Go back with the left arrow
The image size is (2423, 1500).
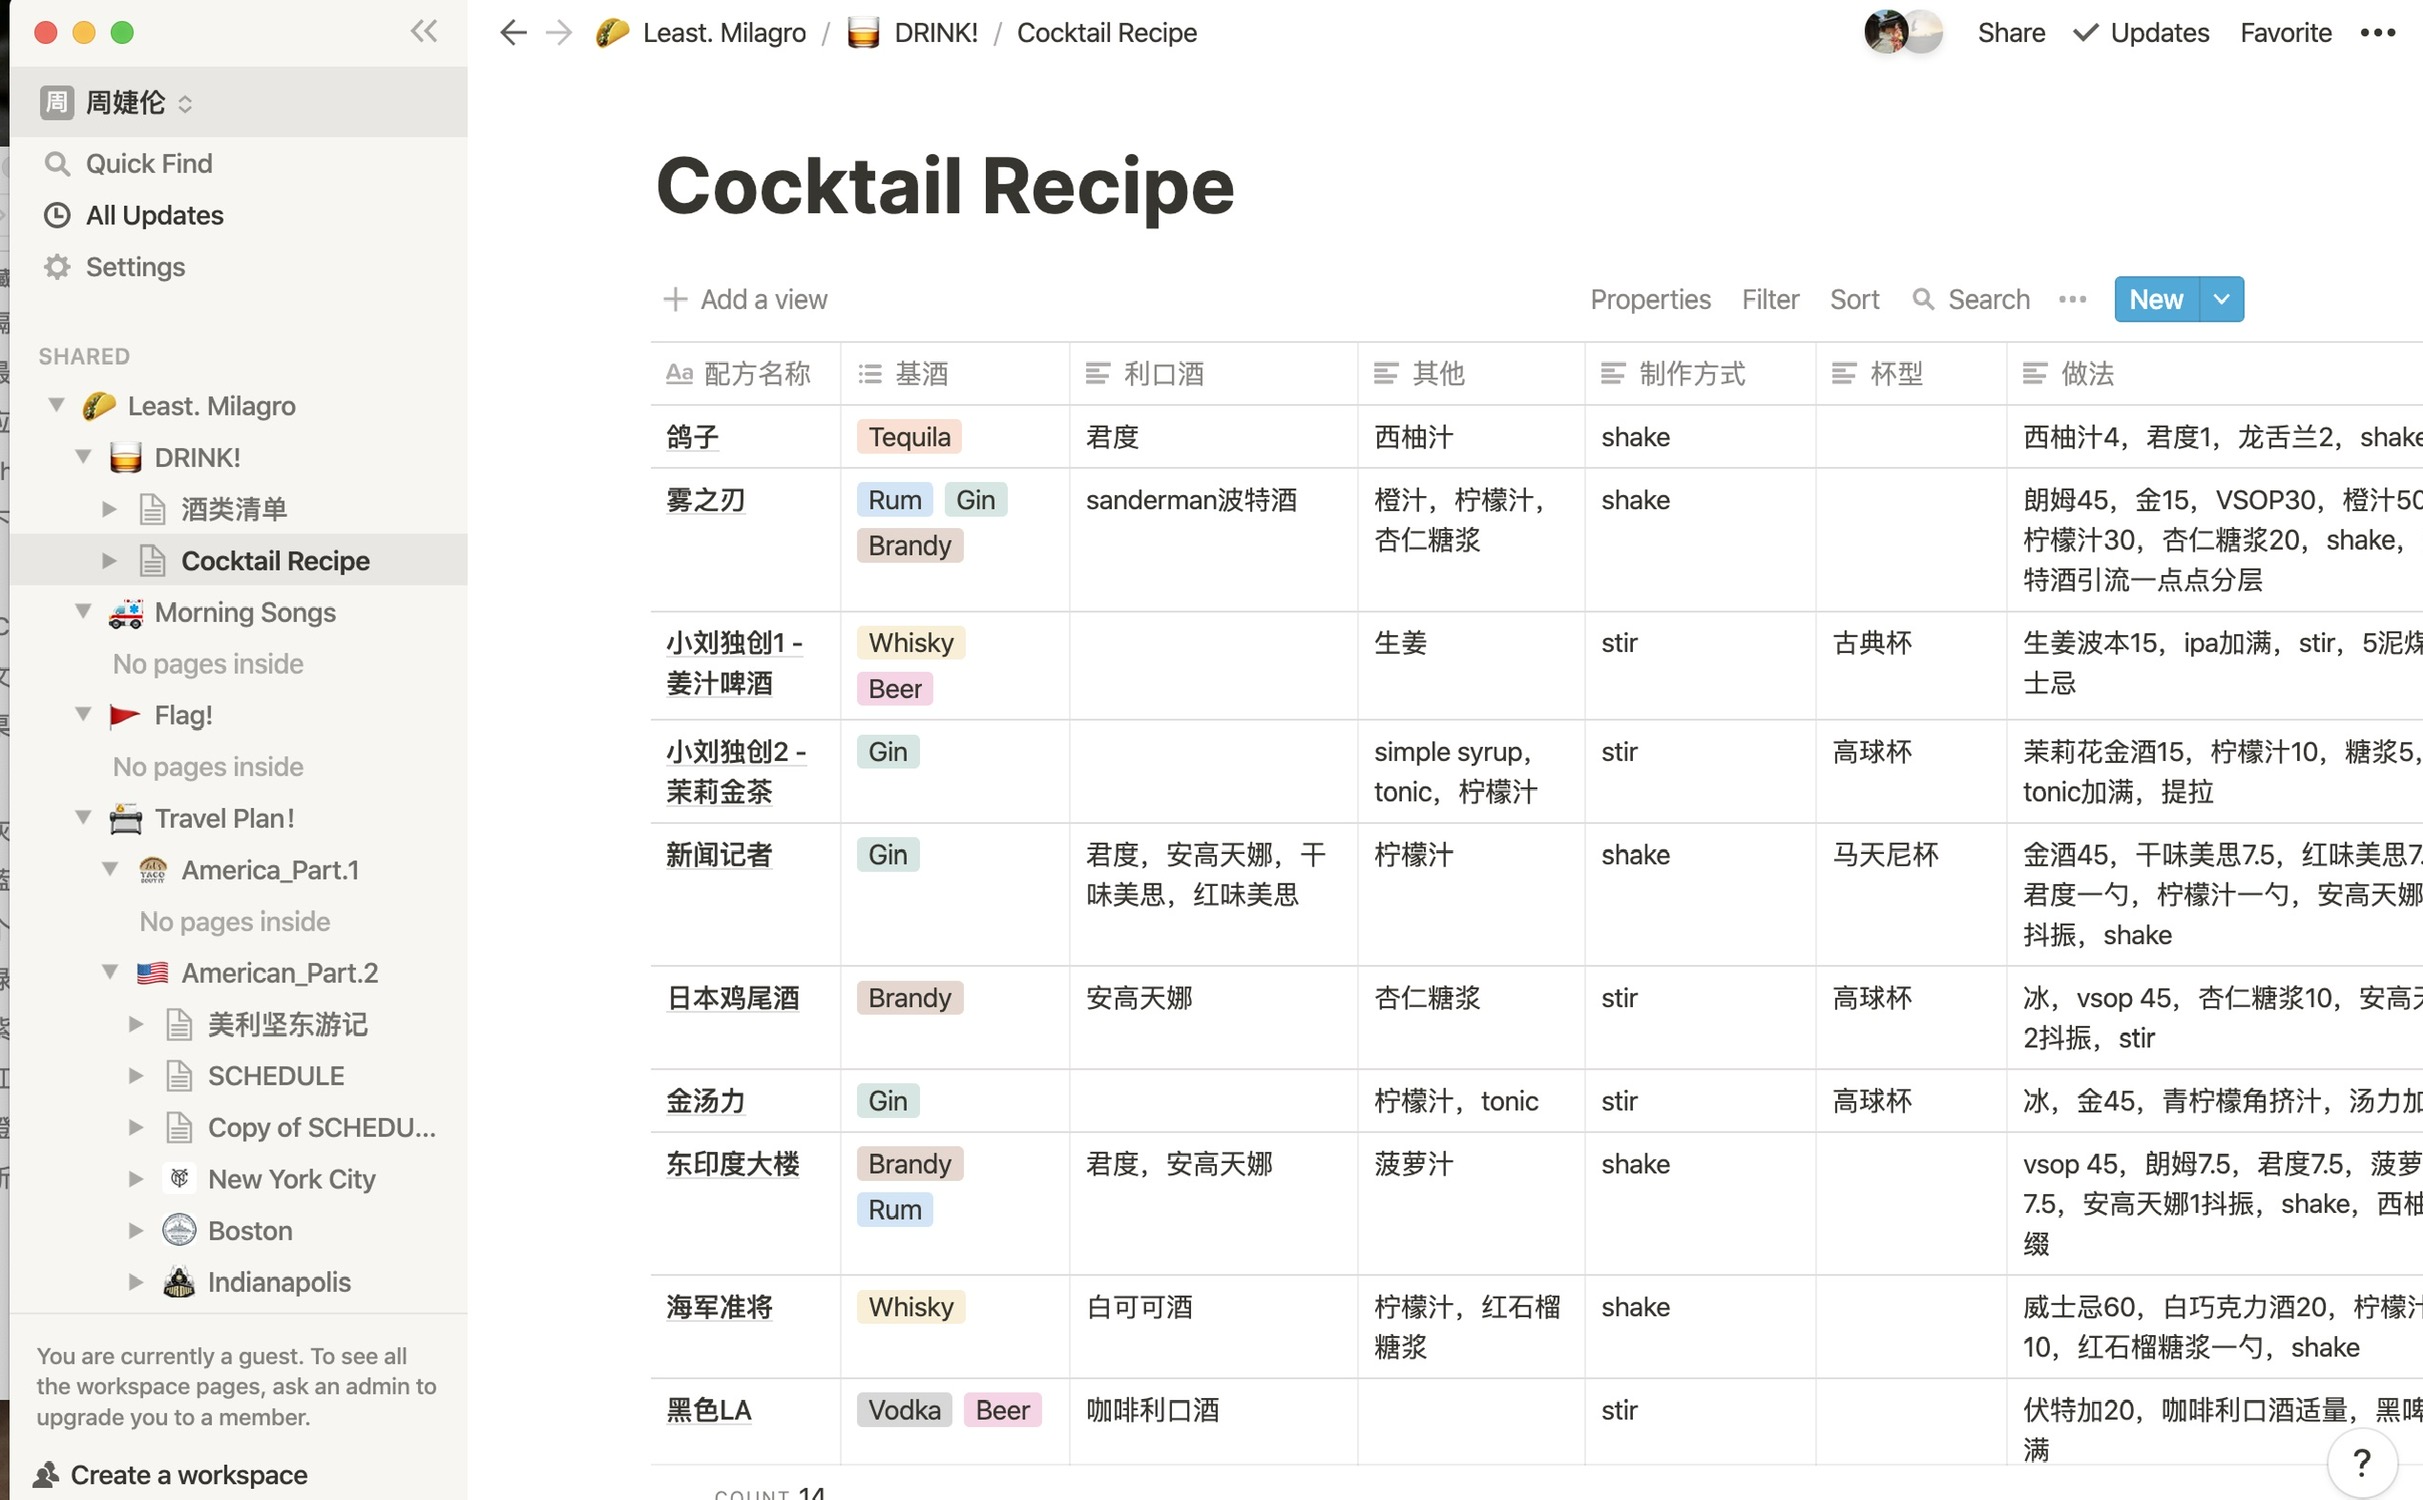pyautogui.click(x=513, y=33)
